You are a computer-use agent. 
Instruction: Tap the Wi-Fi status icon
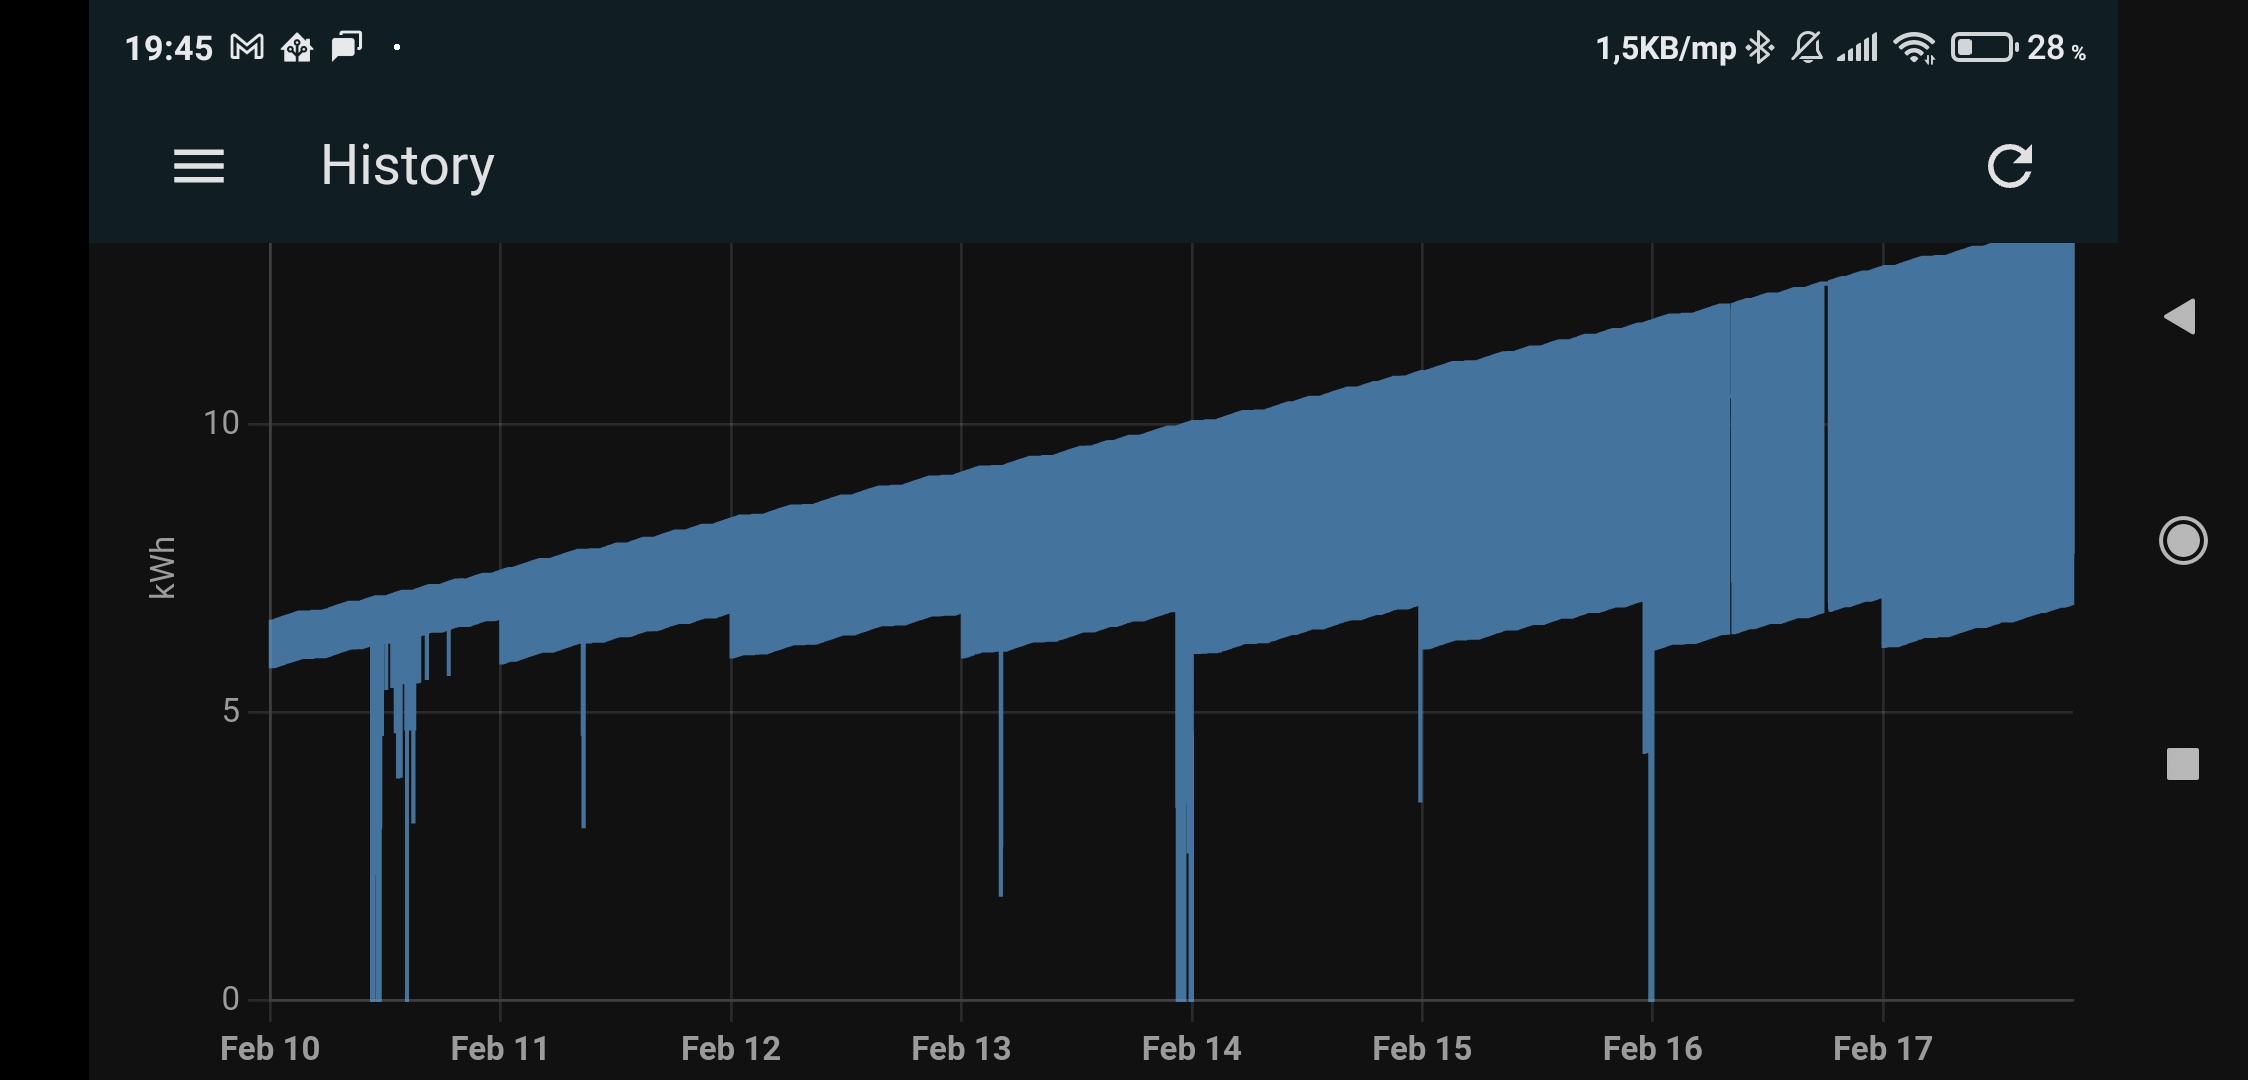1914,47
